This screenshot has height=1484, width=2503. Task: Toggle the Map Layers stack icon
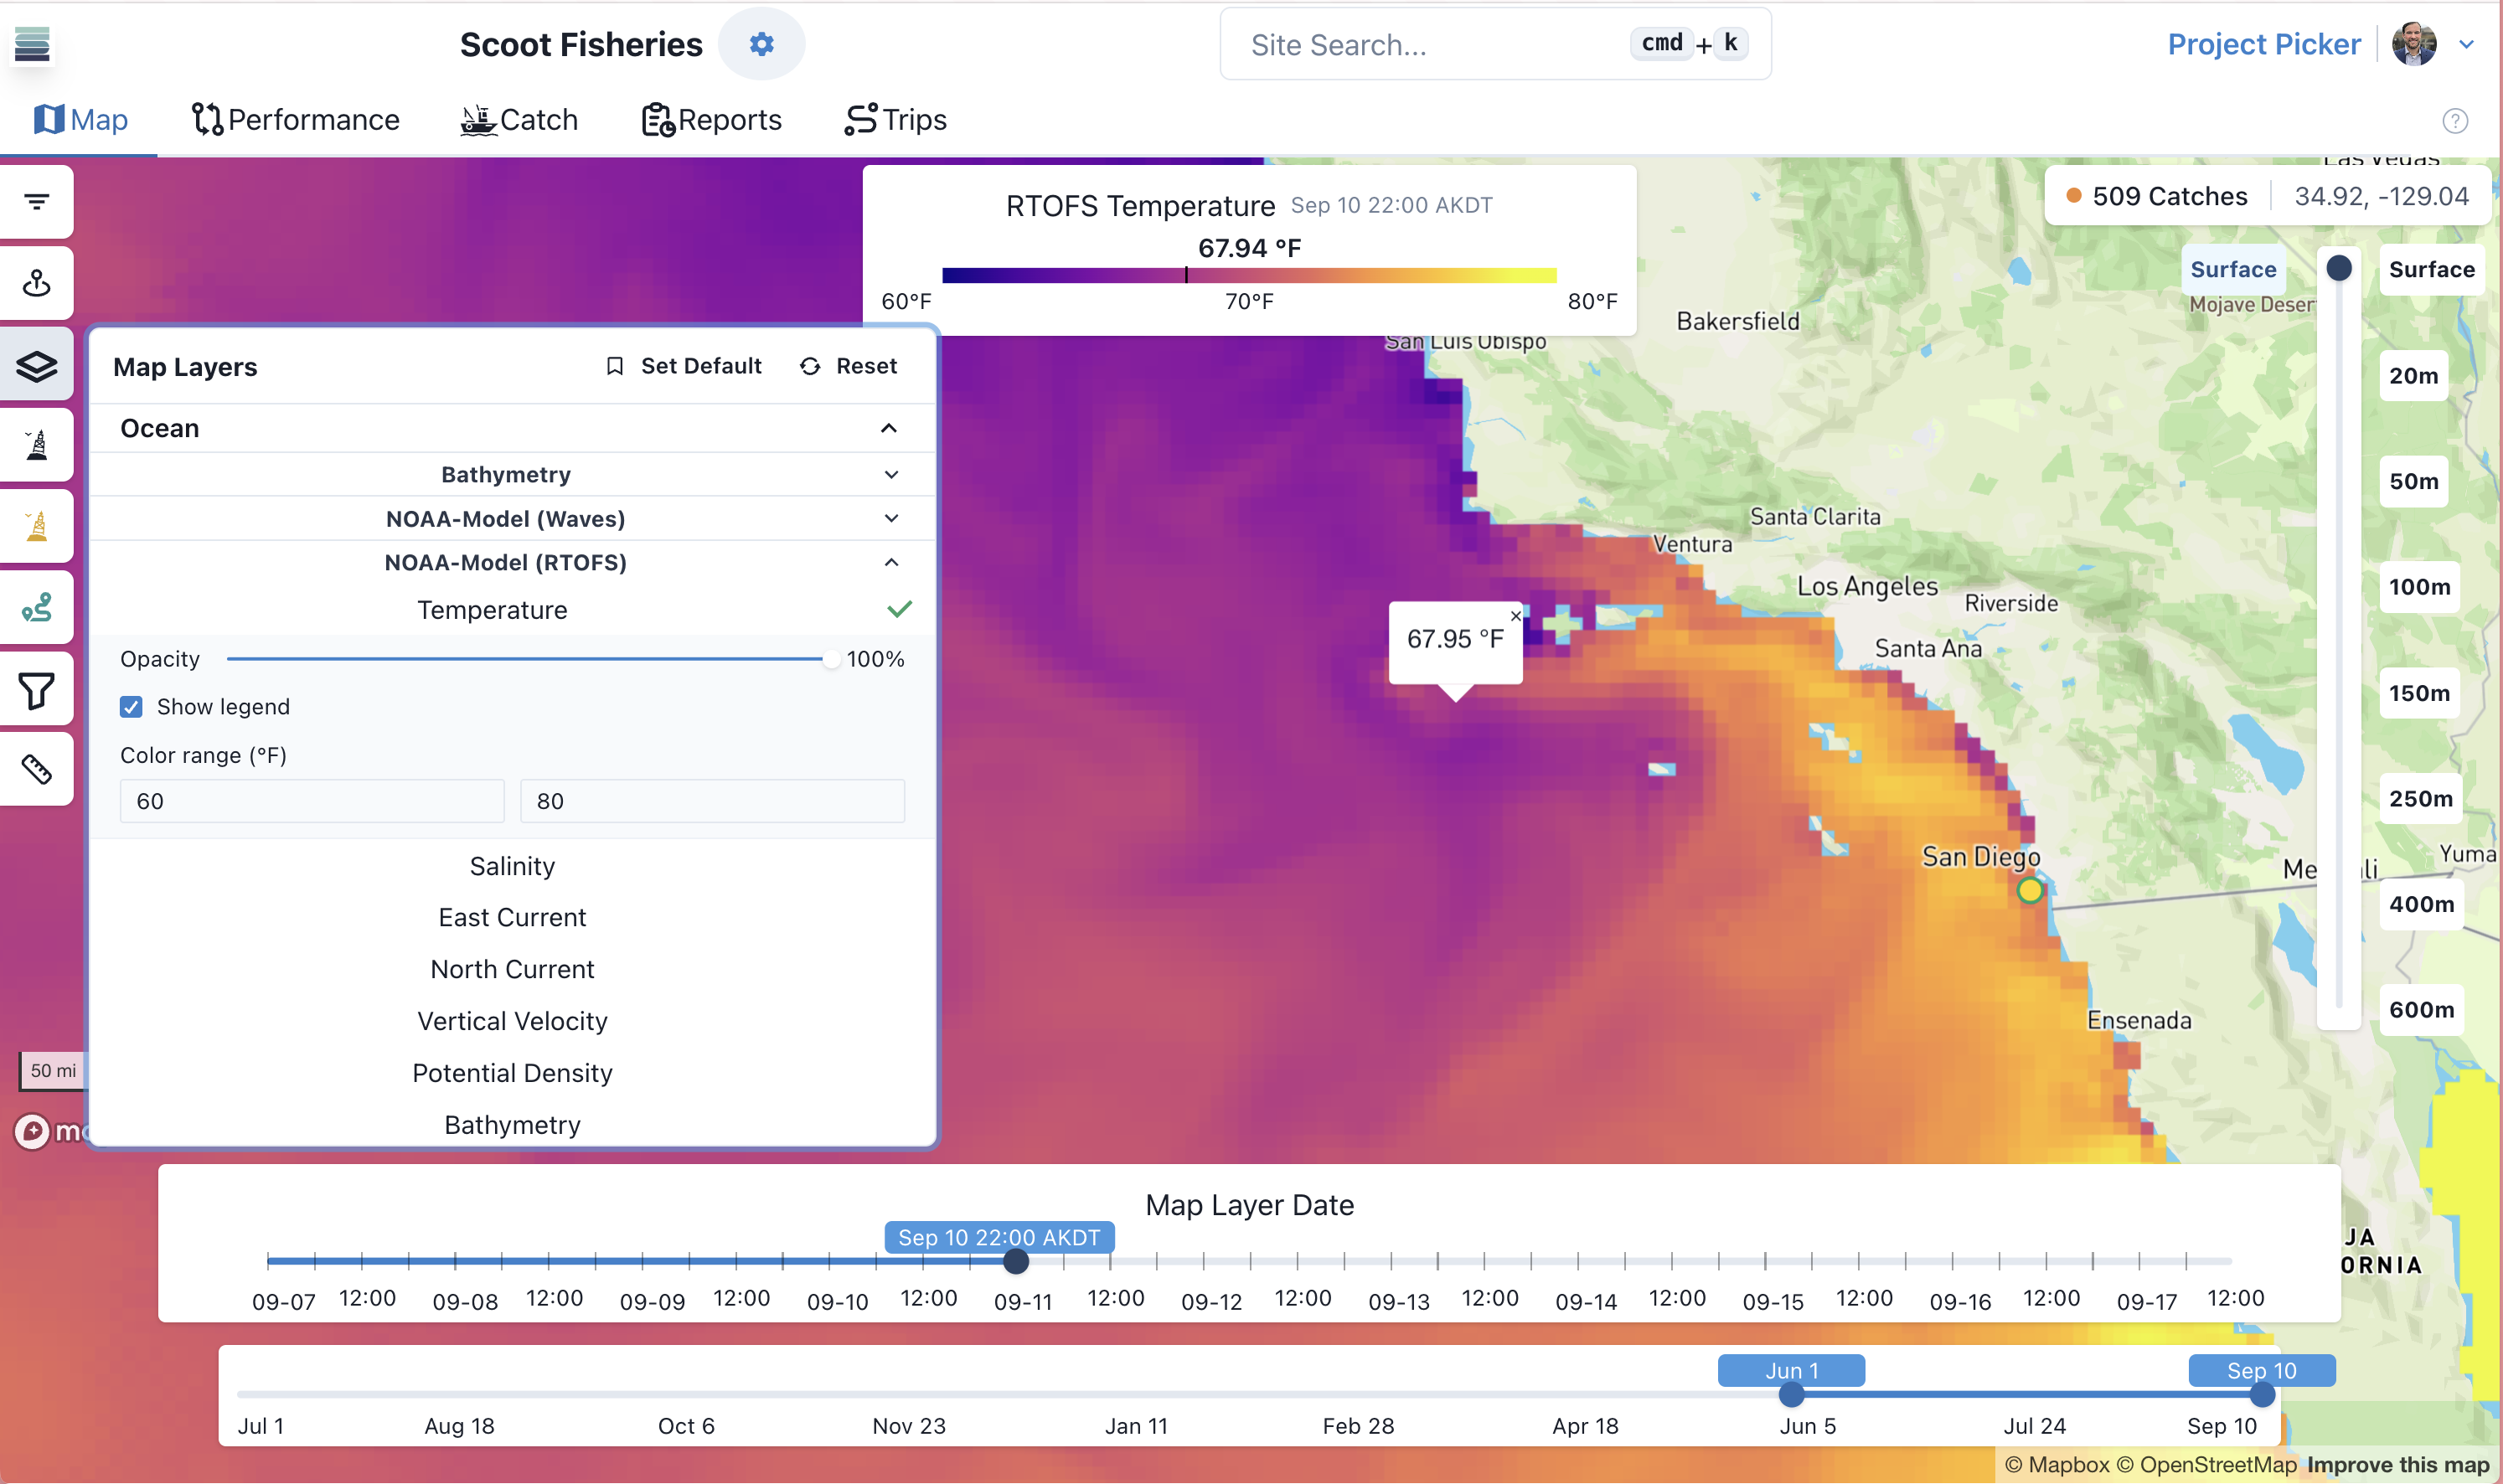tap(37, 365)
